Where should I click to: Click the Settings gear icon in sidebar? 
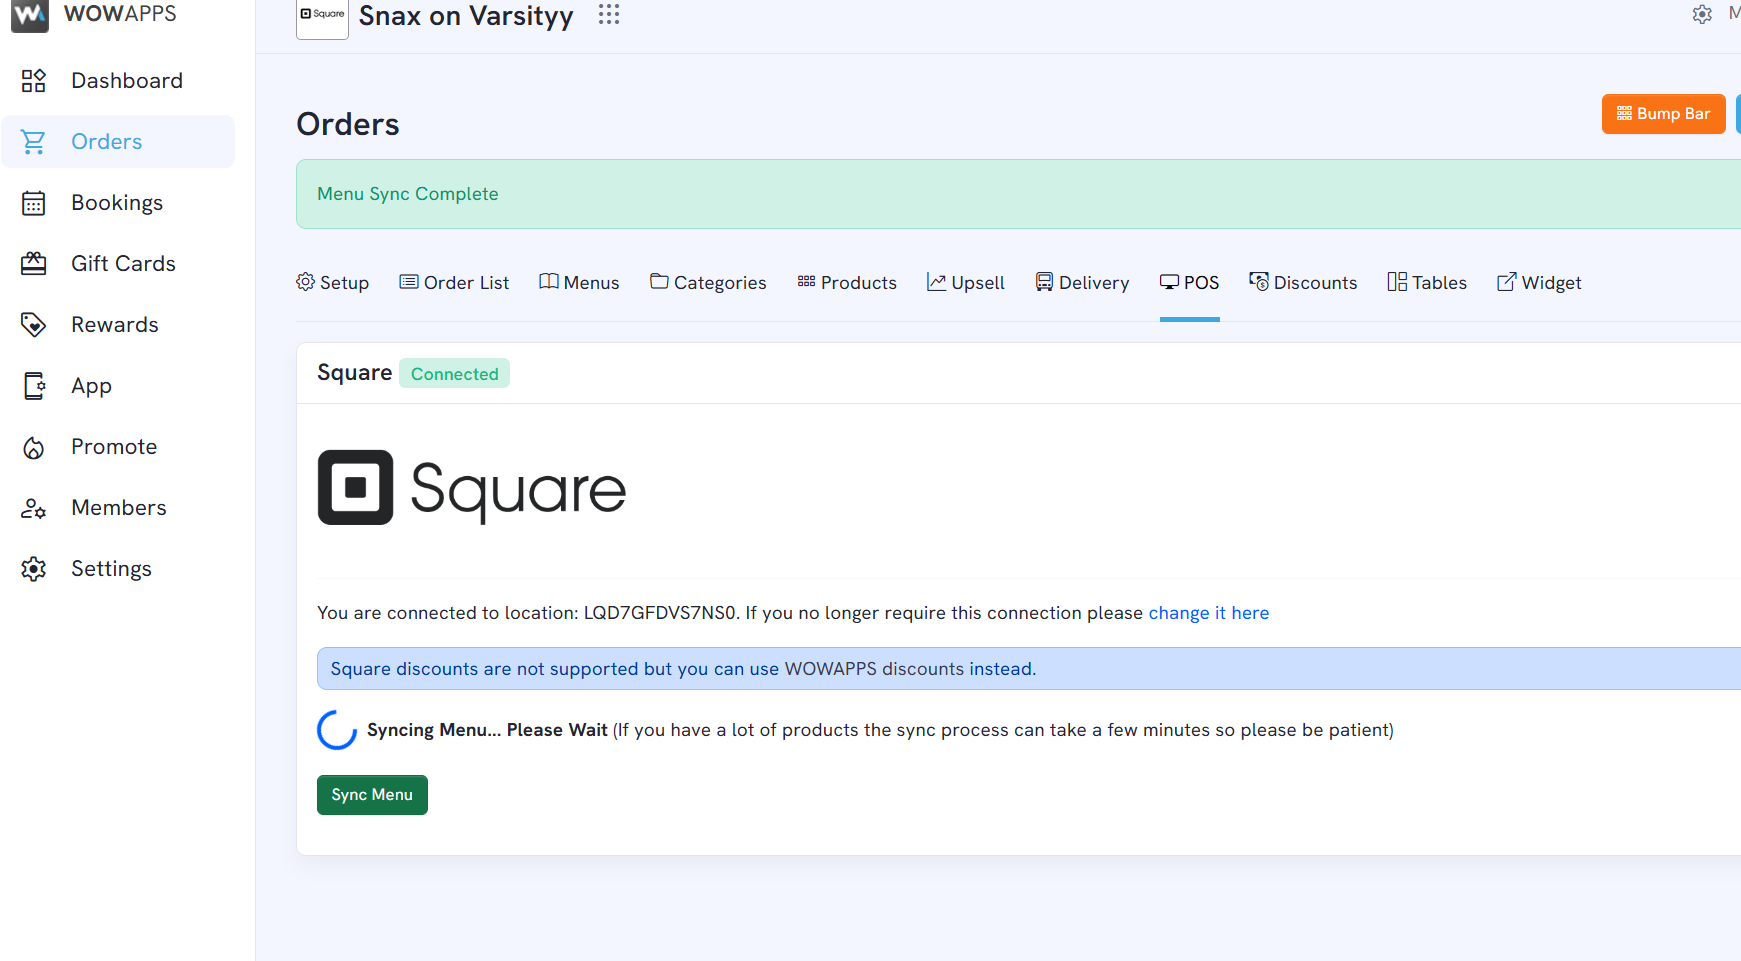click(x=34, y=569)
